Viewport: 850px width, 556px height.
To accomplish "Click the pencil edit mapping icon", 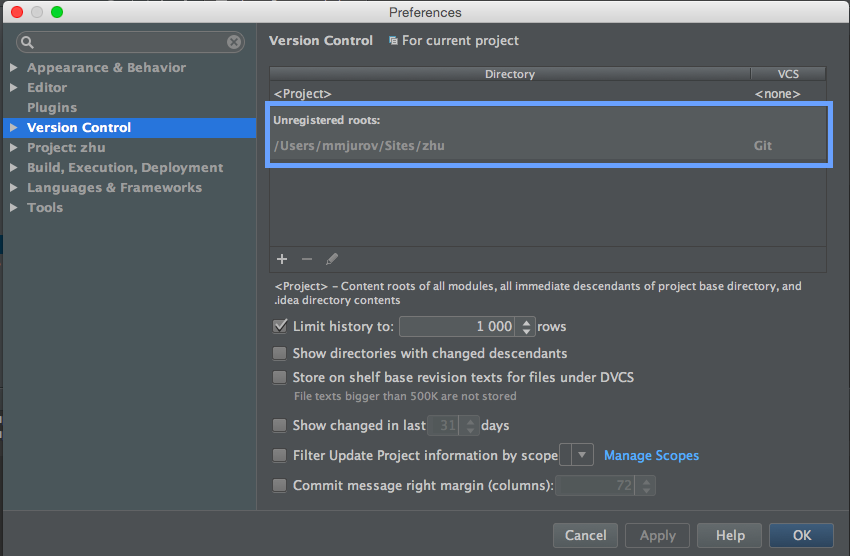I will pos(332,259).
